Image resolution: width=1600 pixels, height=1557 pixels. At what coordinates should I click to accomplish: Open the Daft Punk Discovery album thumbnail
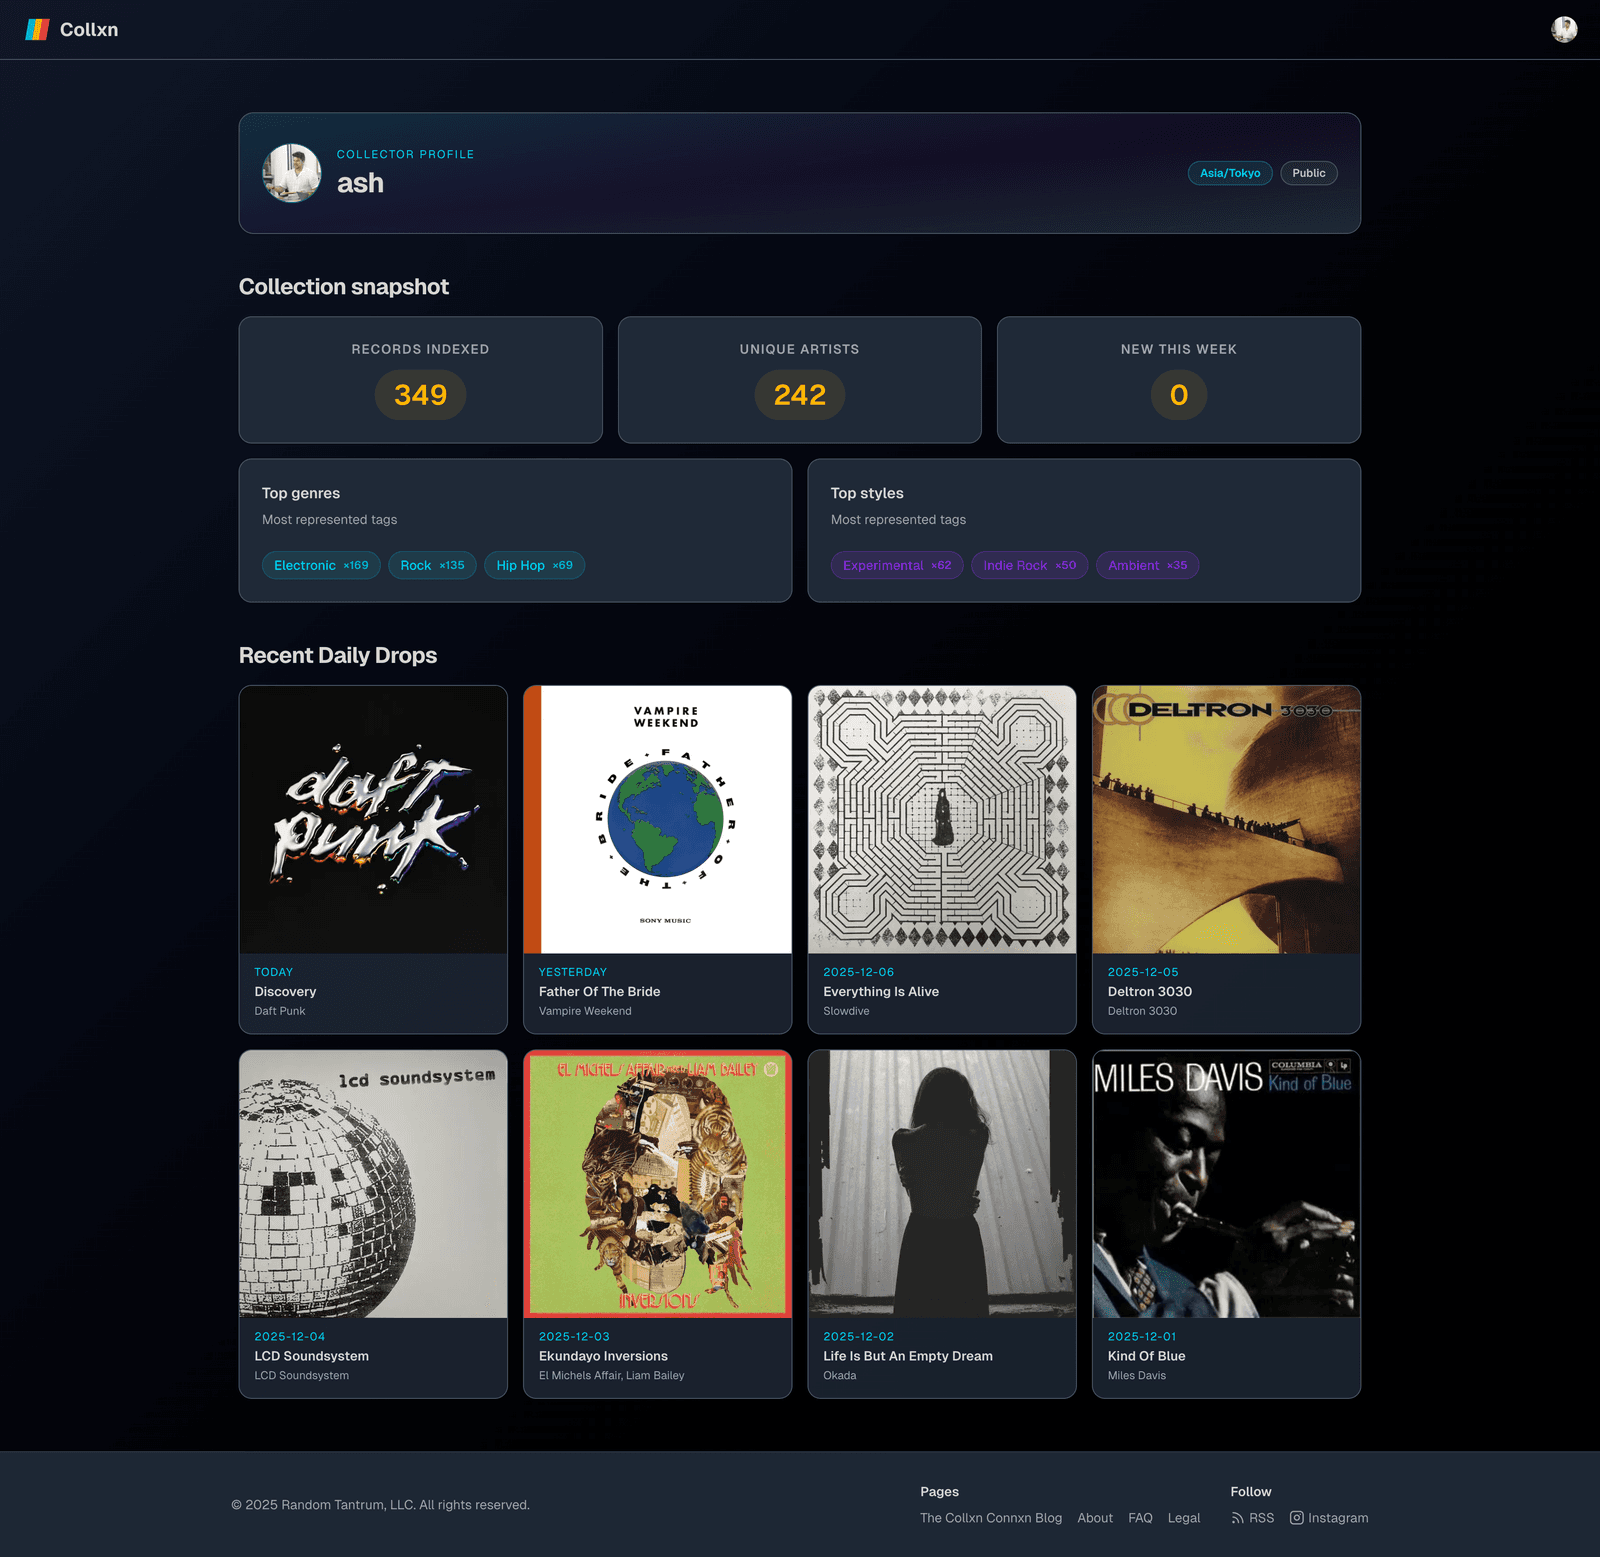[x=373, y=820]
